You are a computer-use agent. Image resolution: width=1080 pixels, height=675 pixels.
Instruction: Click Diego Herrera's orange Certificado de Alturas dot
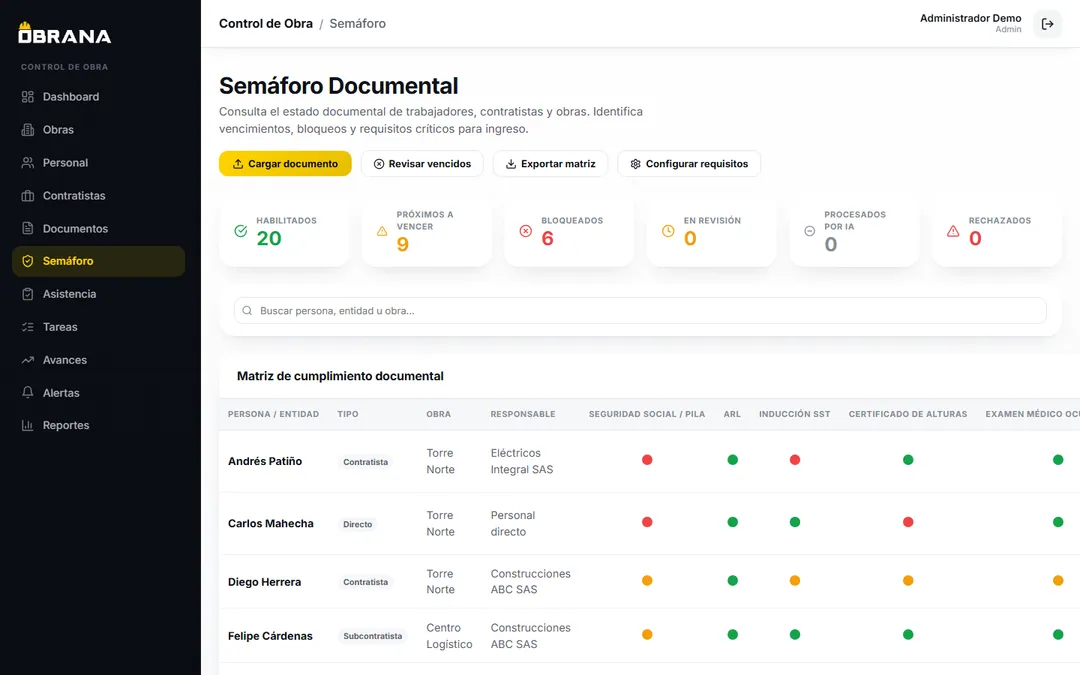point(908,581)
